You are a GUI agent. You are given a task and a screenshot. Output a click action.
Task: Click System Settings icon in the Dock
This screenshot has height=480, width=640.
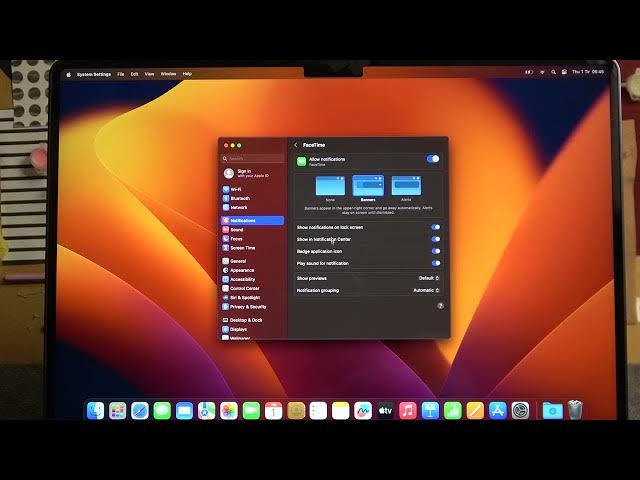[520, 410]
